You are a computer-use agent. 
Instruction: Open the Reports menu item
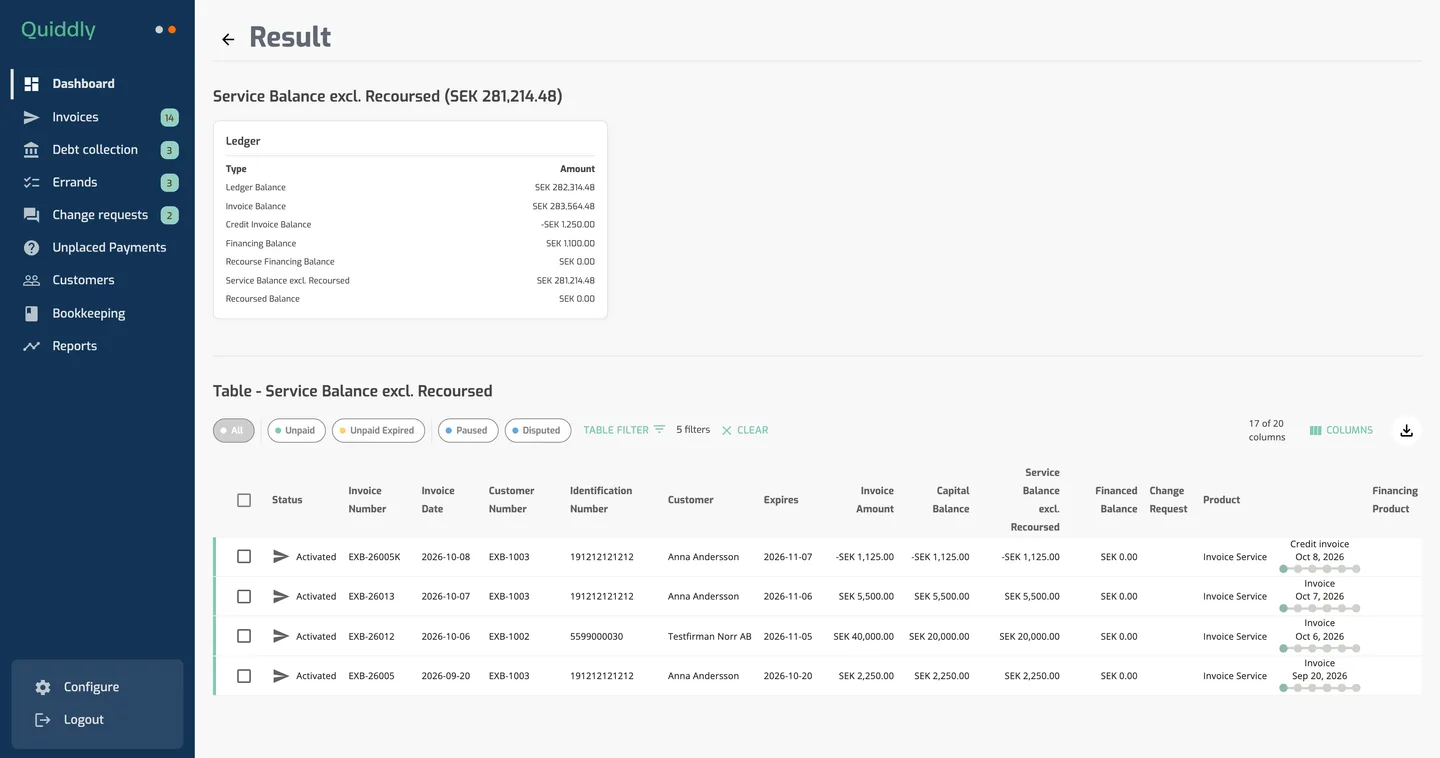pos(75,346)
